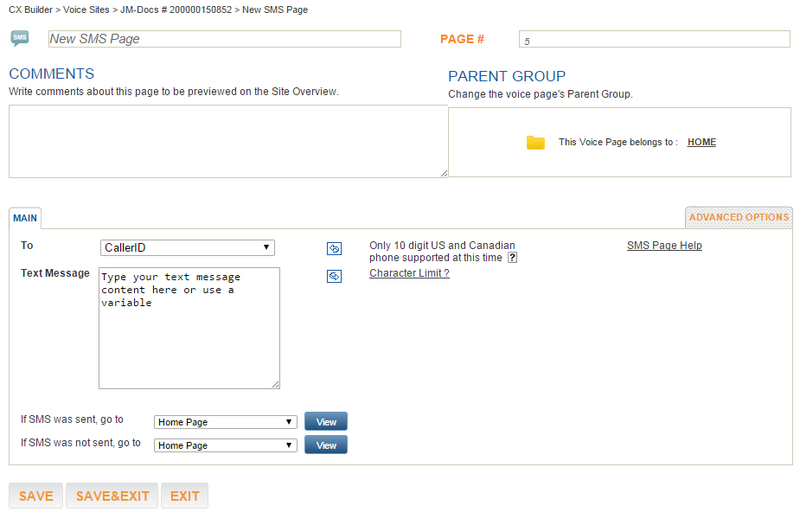
Task: Open the Character Limit link
Action: pos(409,273)
